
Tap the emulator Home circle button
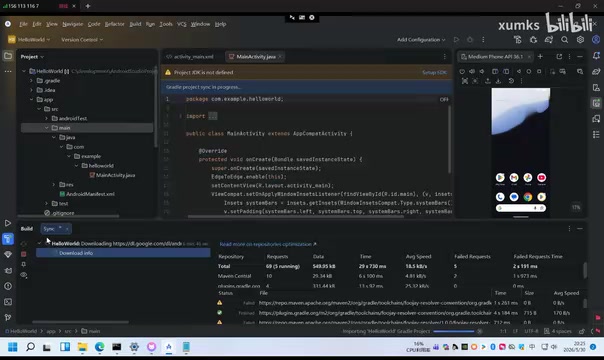(x=529, y=72)
